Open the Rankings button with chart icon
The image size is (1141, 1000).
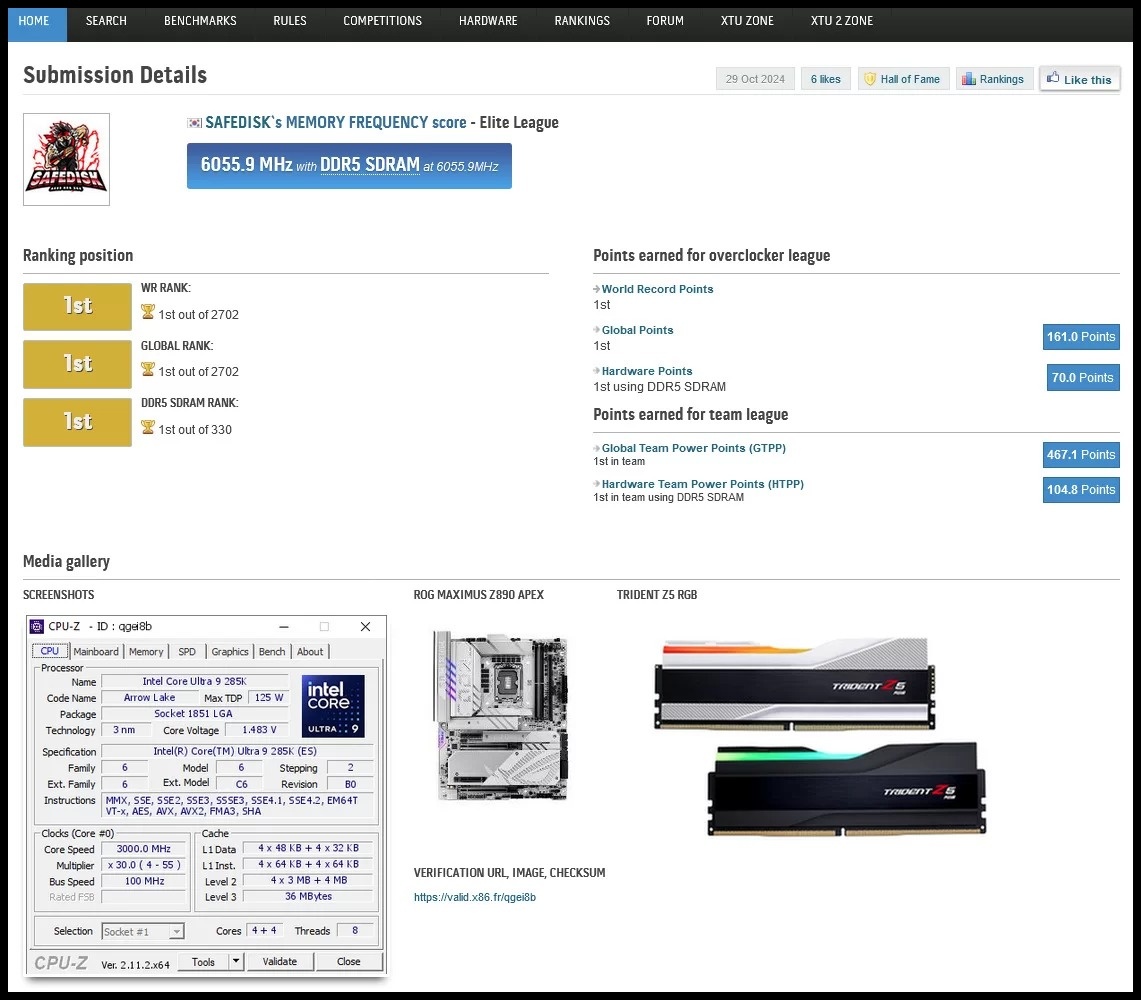tap(994, 79)
